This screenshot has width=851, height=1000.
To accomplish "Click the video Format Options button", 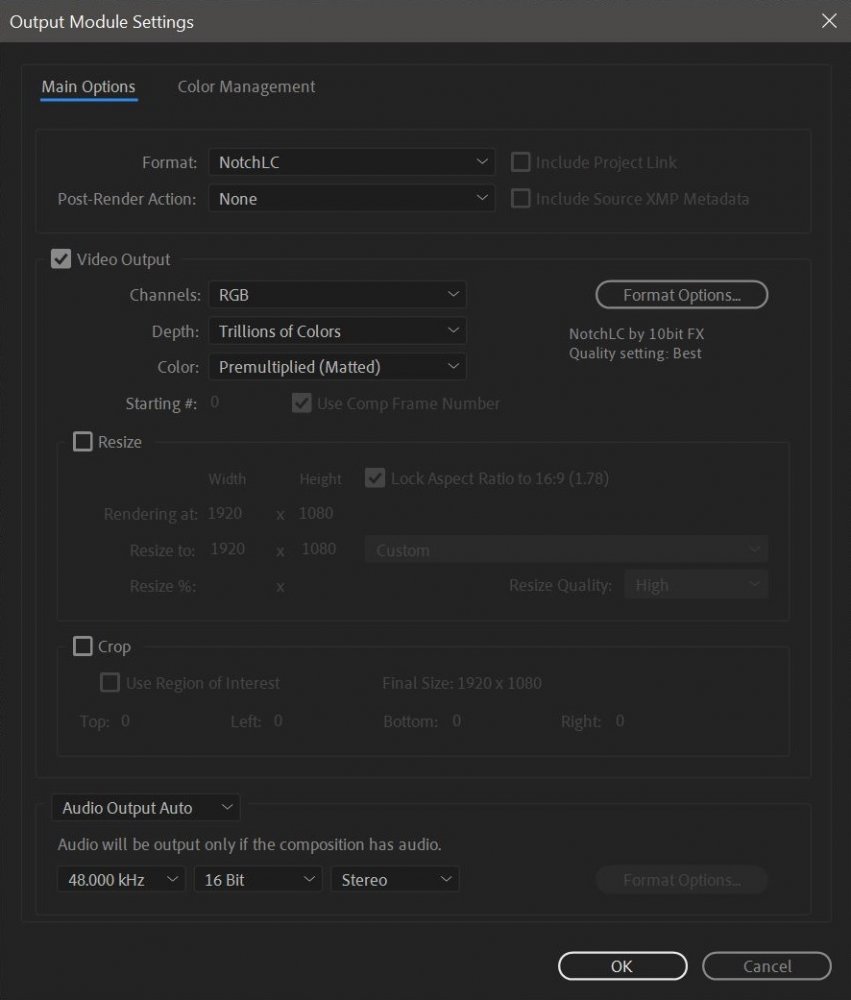I will coord(681,295).
